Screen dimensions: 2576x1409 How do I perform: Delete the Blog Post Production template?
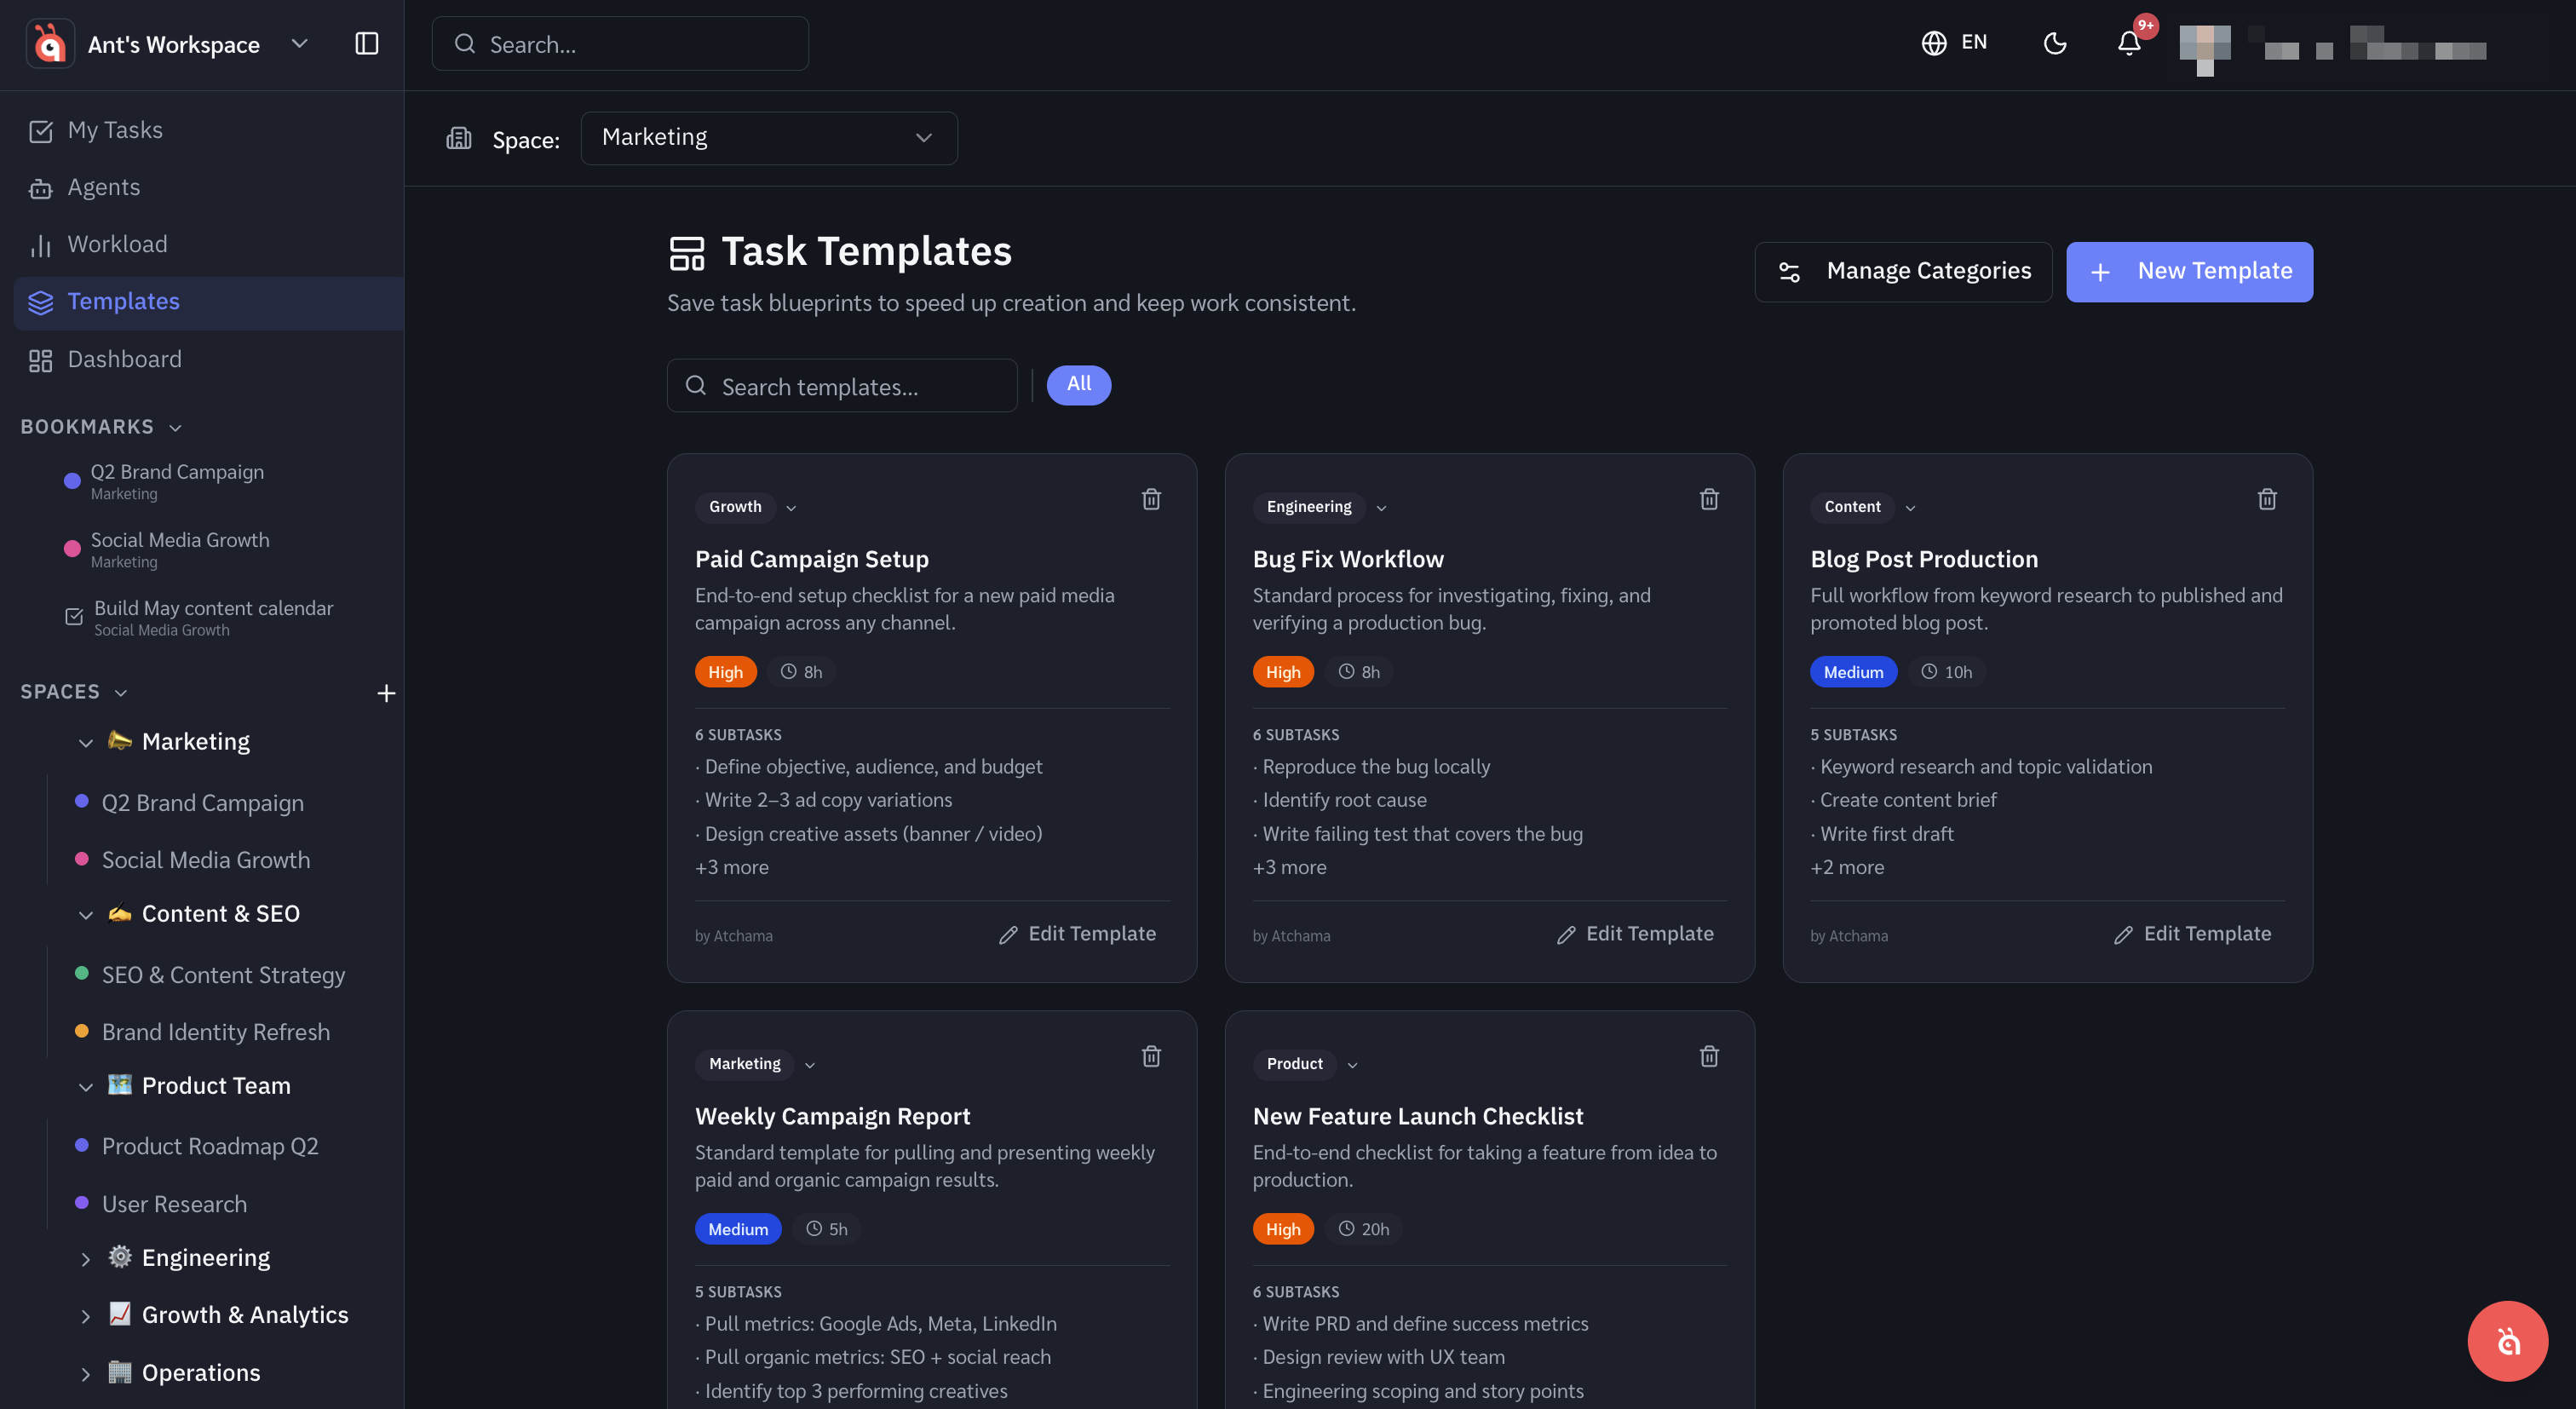[2267, 499]
